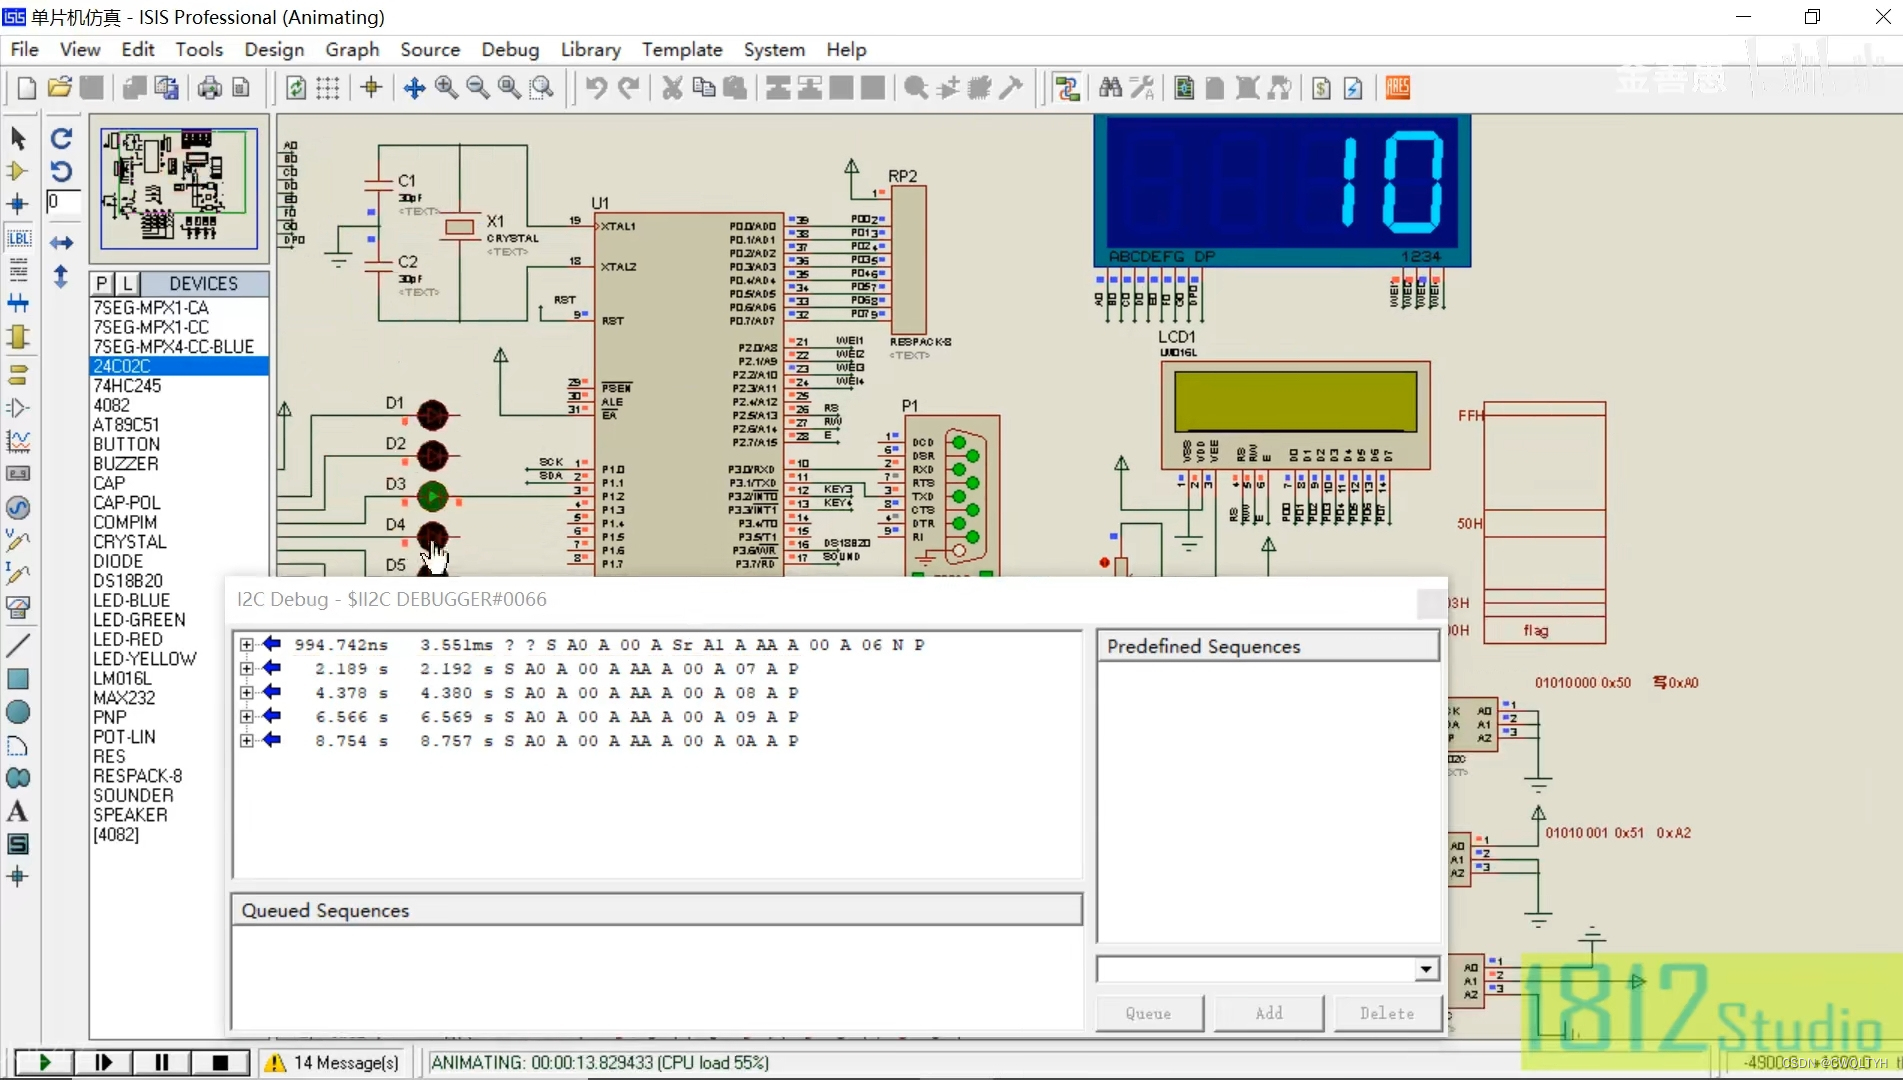1903x1080 pixels.
Task: Select the Tape Recorder mode tool
Action: pos(18,474)
